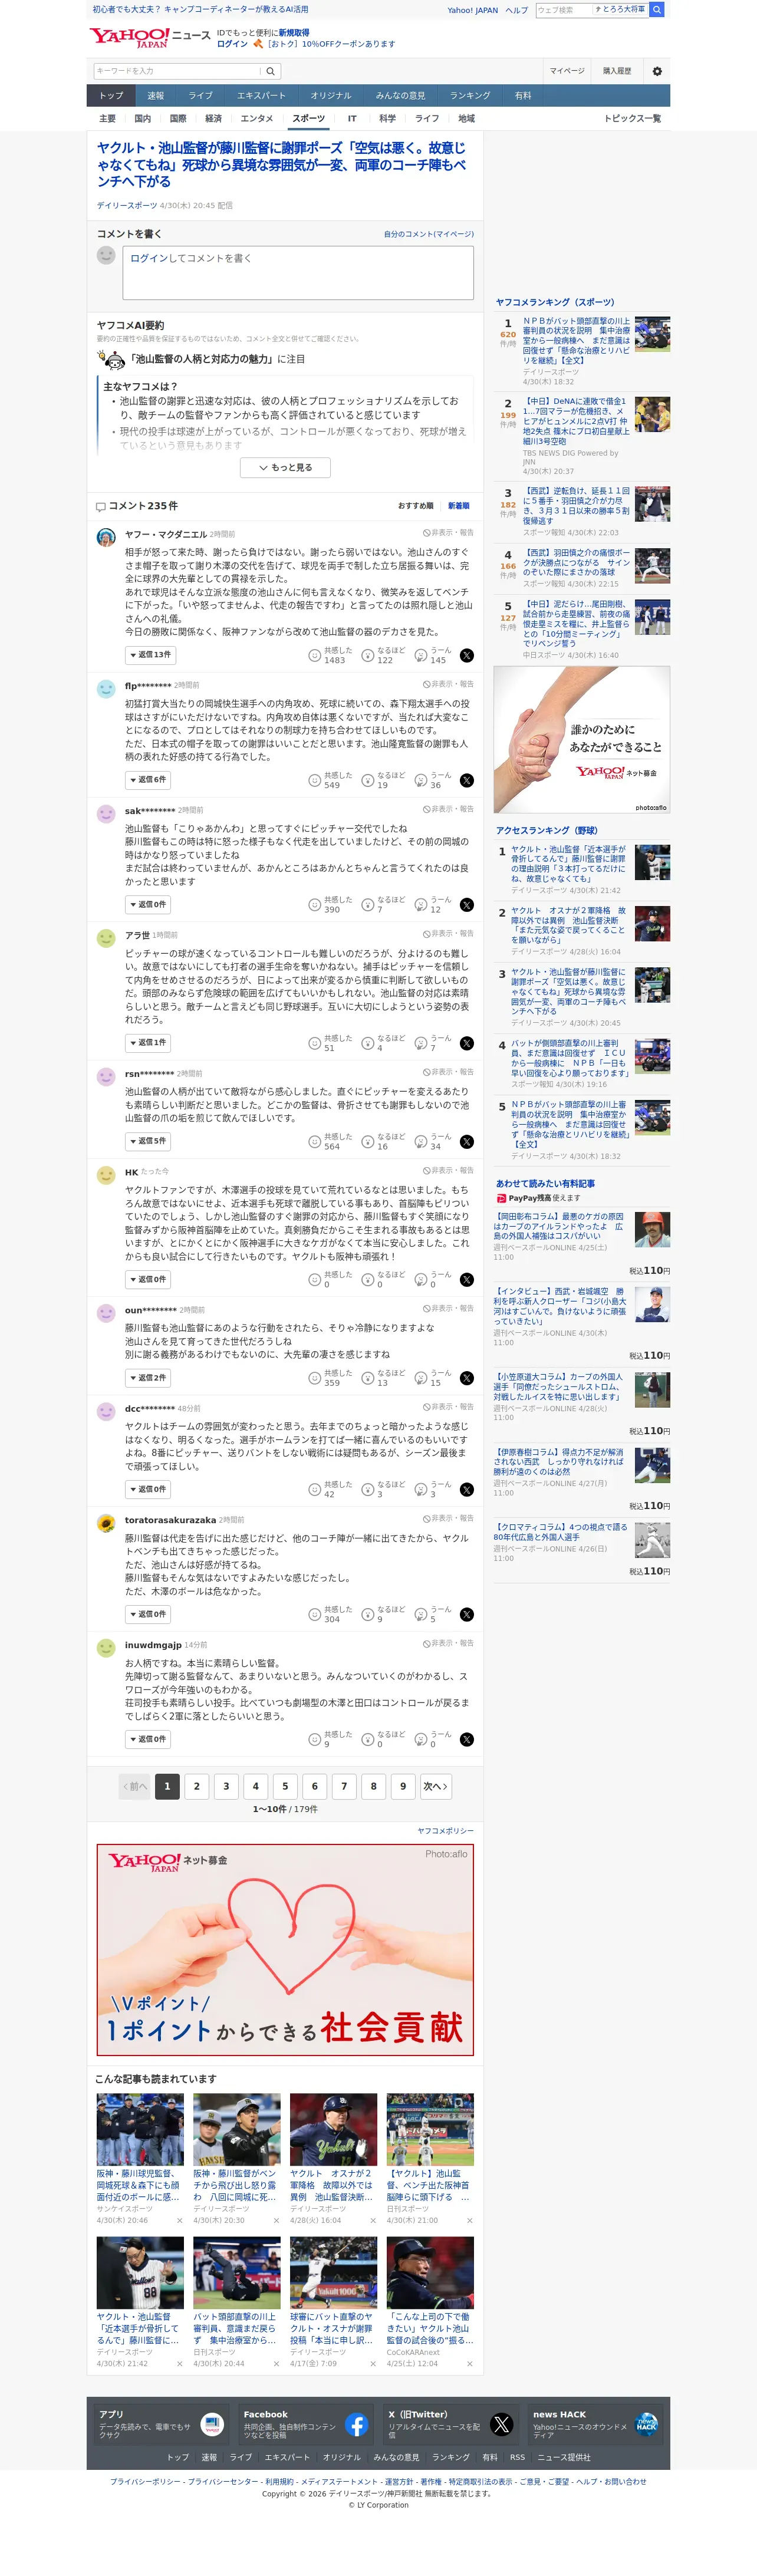Go to Yahoo! JAPAN News logo
Image resolution: width=757 pixels, height=2576 pixels.
[150, 38]
